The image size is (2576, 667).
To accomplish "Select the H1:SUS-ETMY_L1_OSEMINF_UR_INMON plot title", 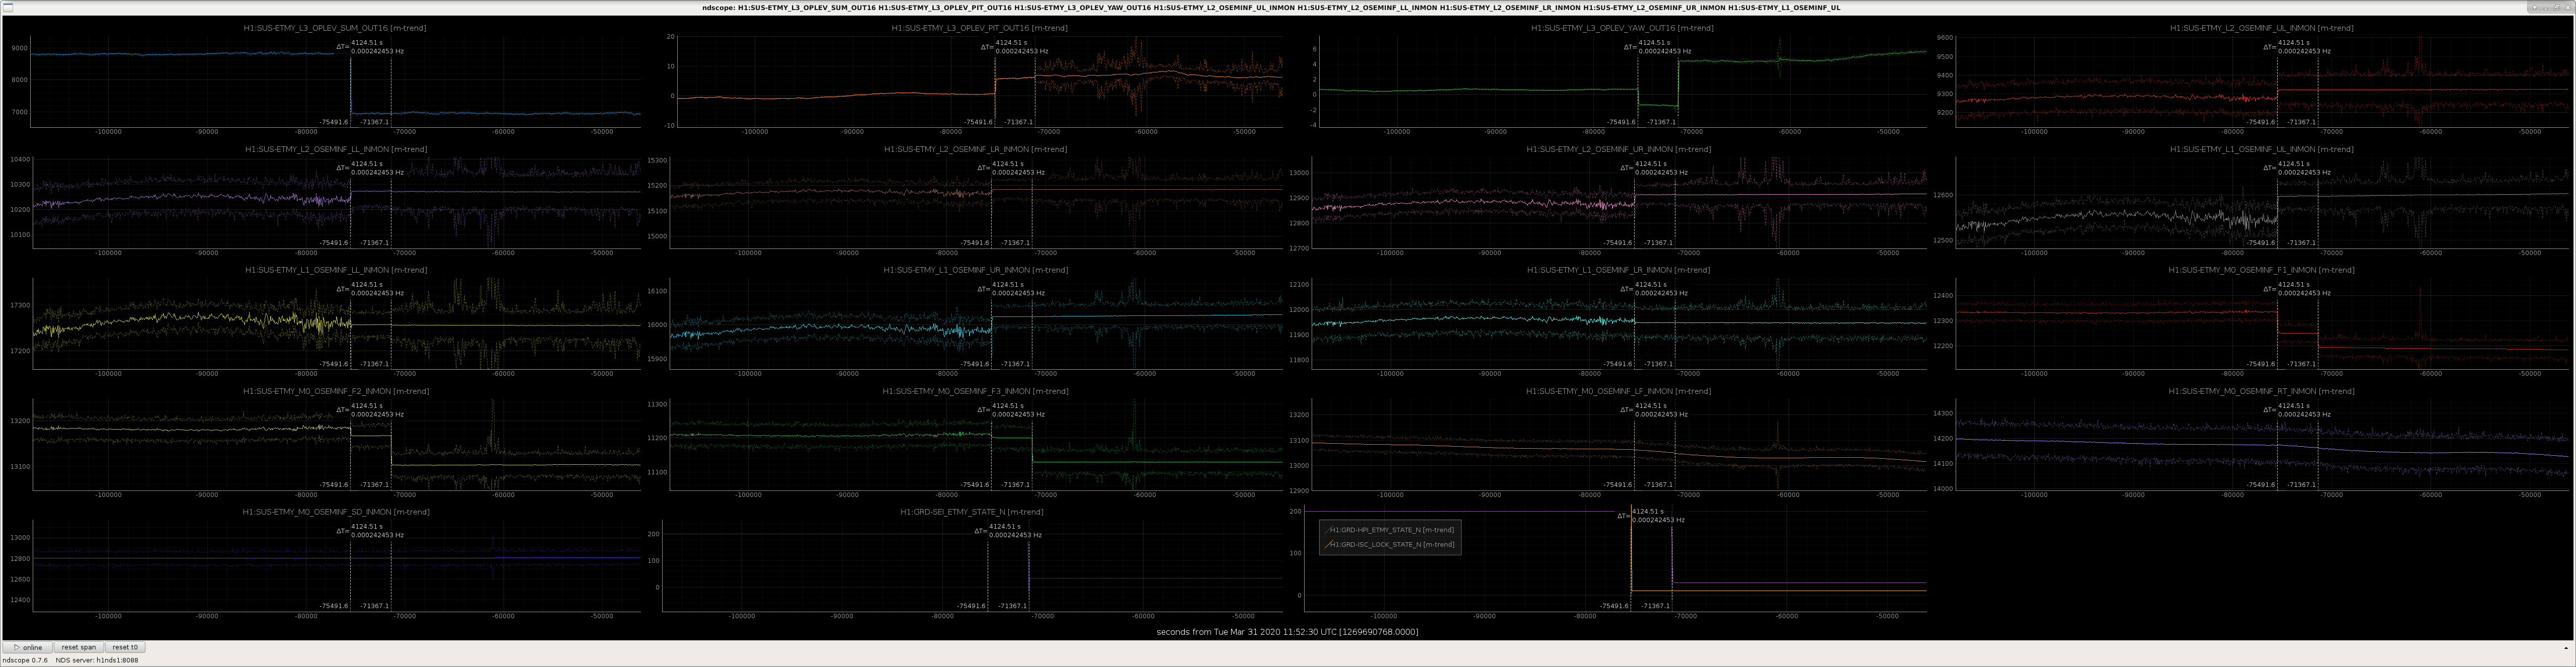I will coord(975,270).
